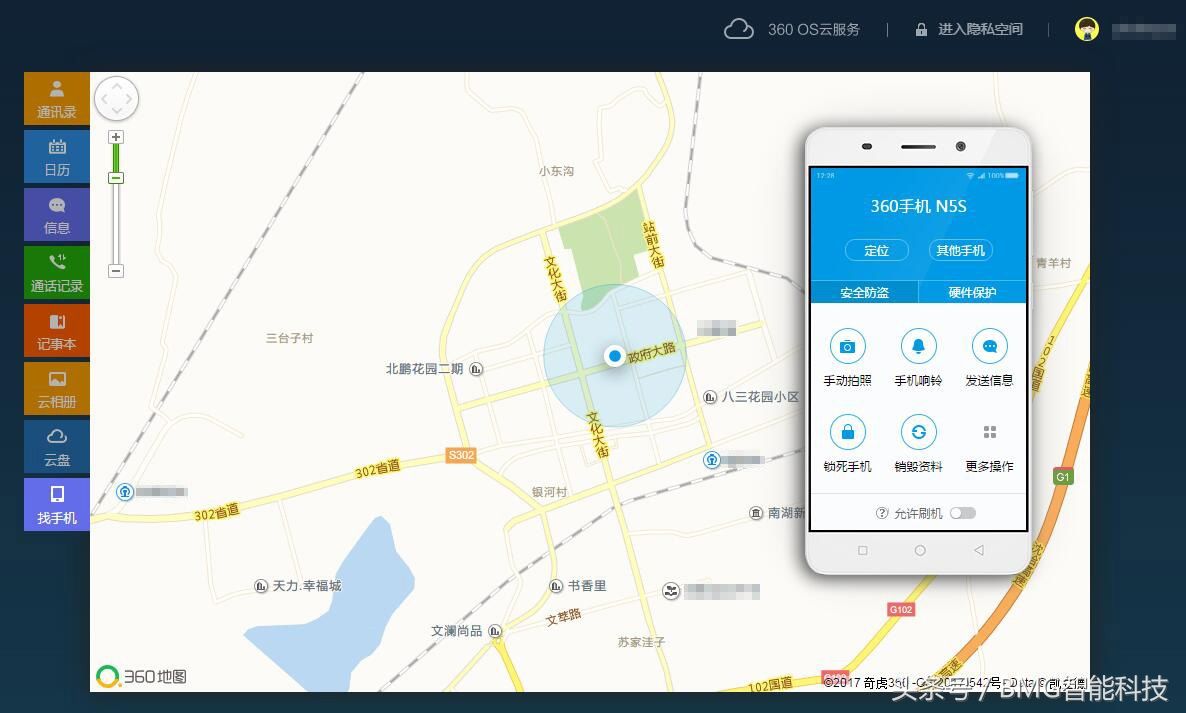Screen dimensions: 1186x713
Task: Click the 银河村 map label
Action: pos(549,492)
